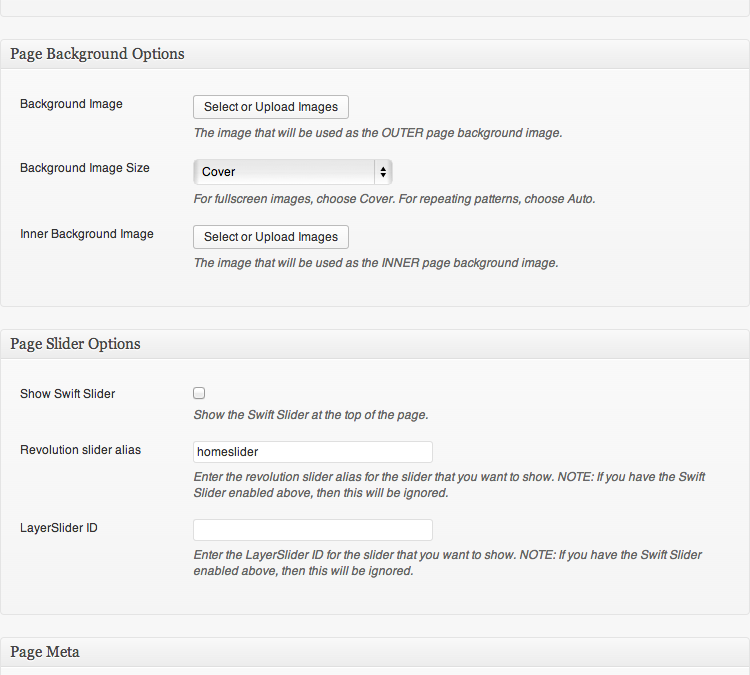Click the Background Image Size label
The height and width of the screenshot is (675, 750).
[85, 168]
